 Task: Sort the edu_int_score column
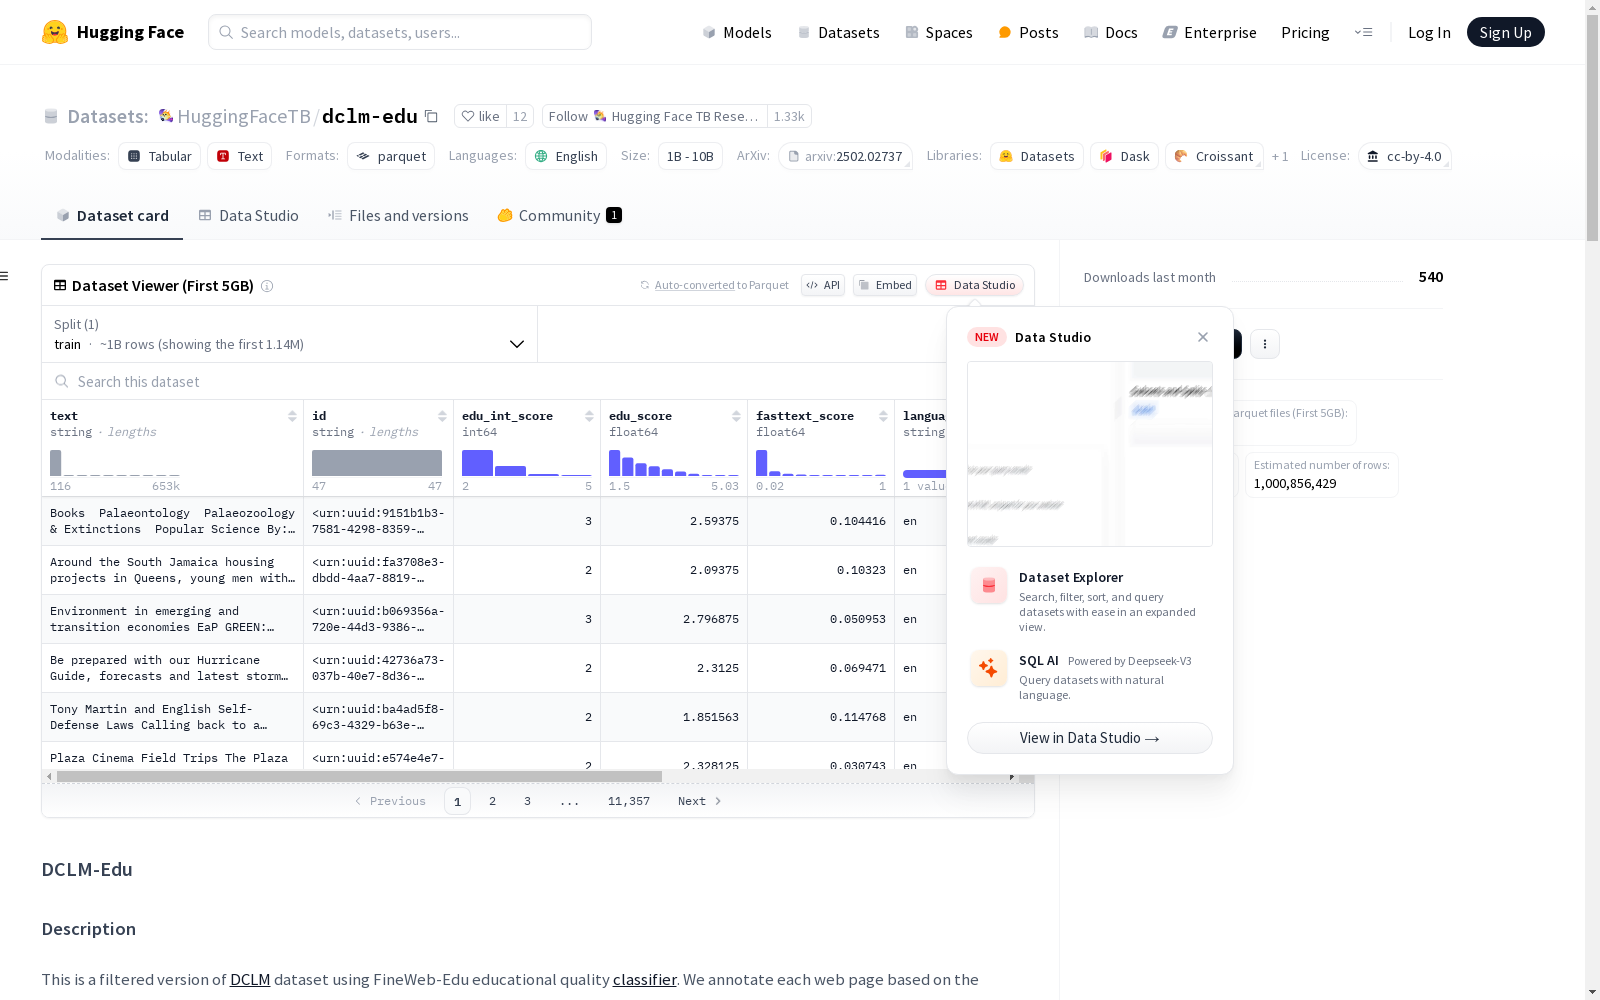(589, 416)
